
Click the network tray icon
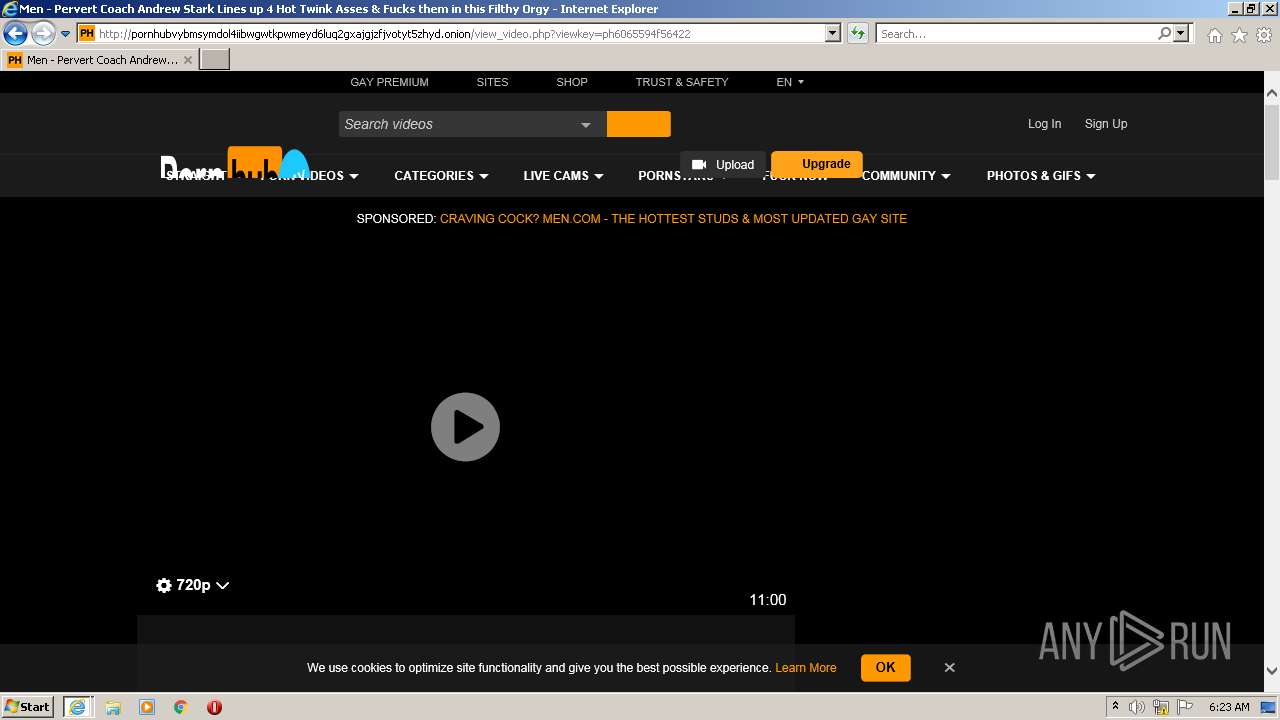point(1161,707)
